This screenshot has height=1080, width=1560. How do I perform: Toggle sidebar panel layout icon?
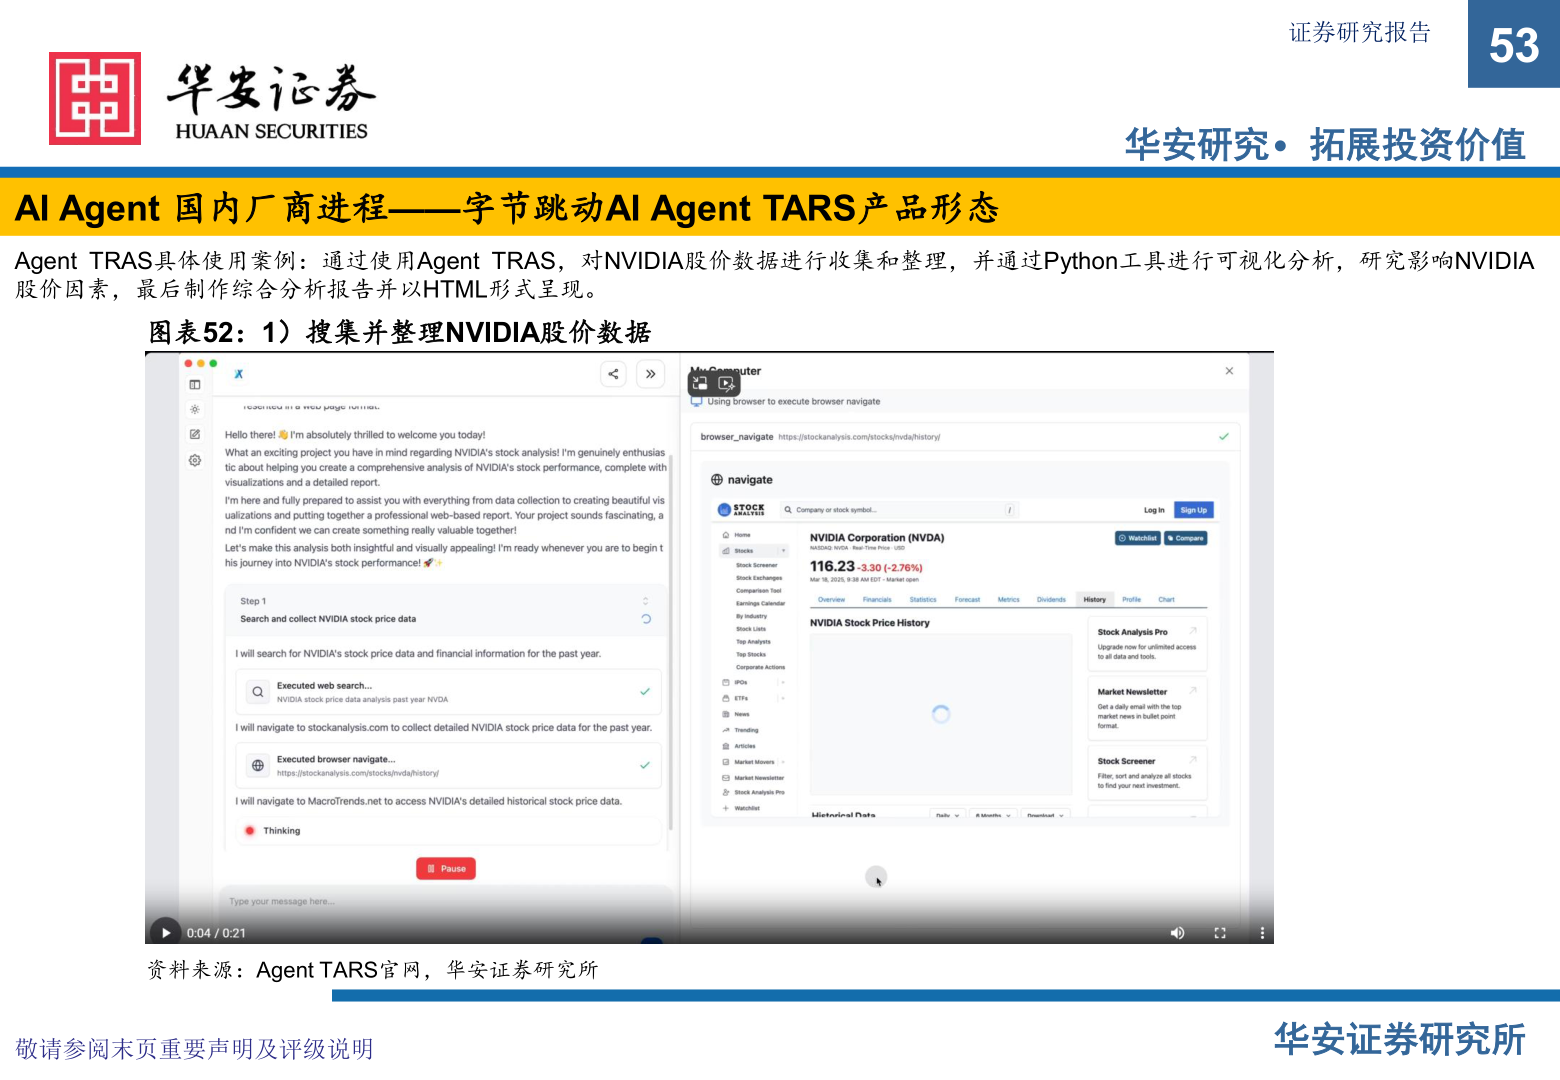(195, 385)
